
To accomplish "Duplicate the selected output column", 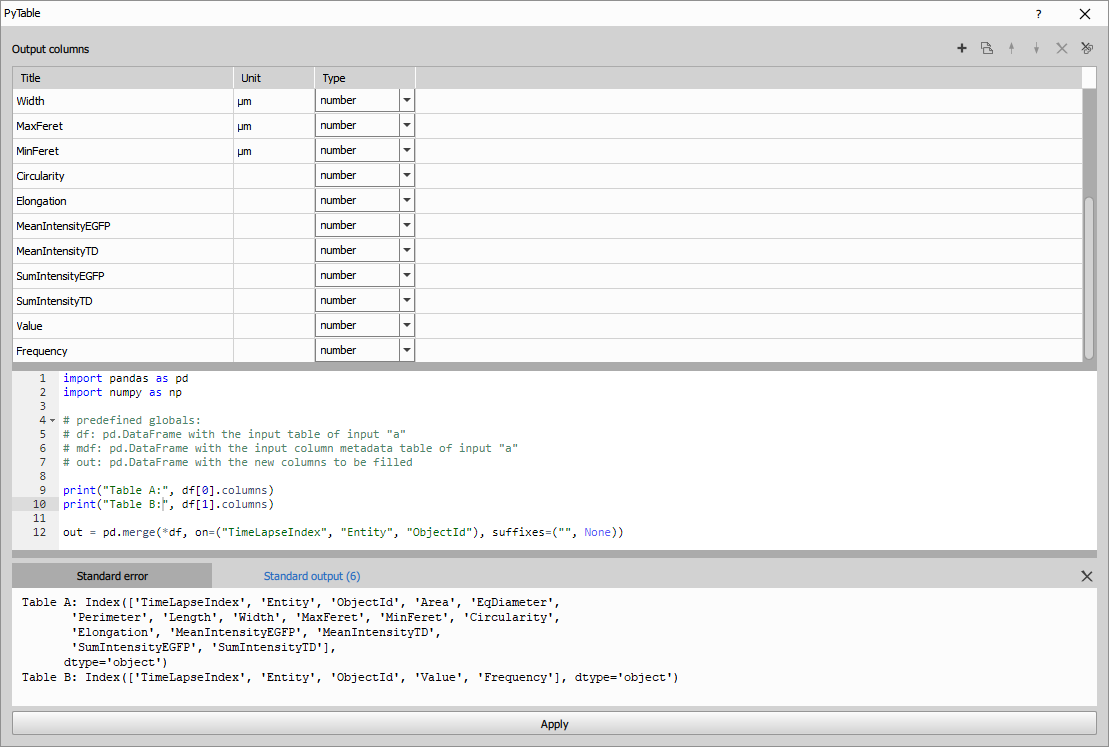I will [987, 48].
